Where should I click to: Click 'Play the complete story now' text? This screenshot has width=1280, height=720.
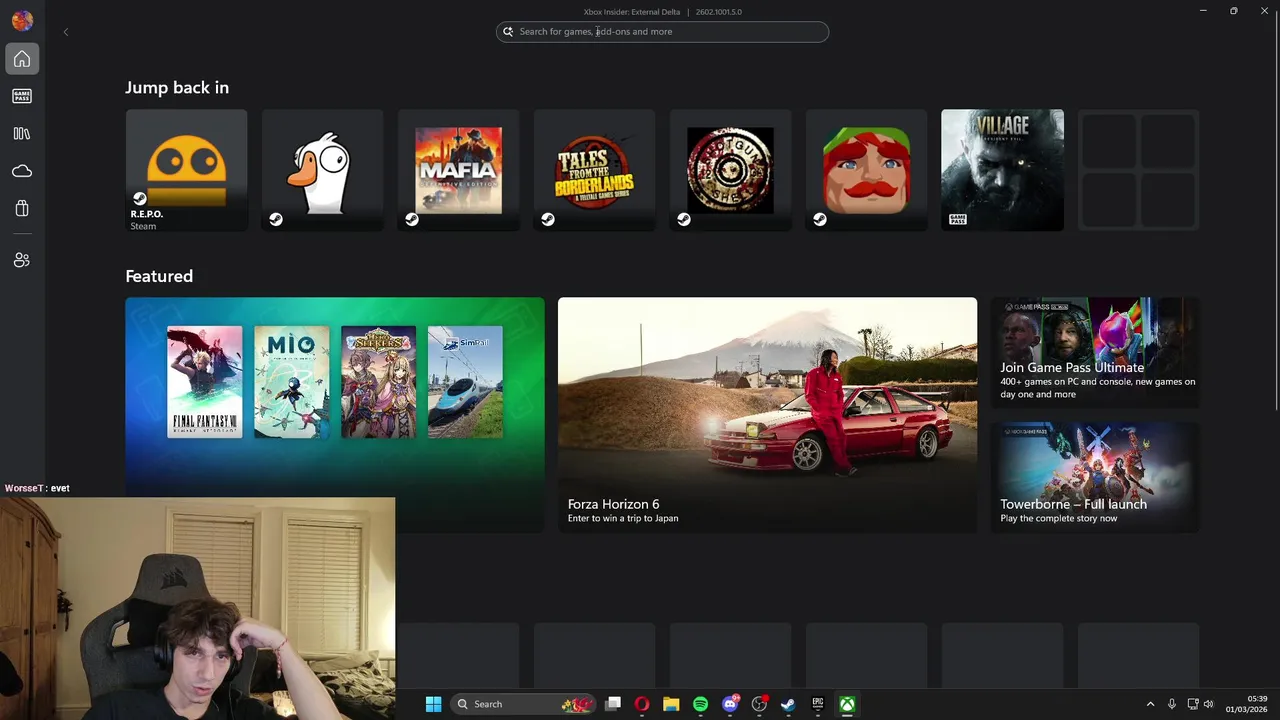[1059, 518]
